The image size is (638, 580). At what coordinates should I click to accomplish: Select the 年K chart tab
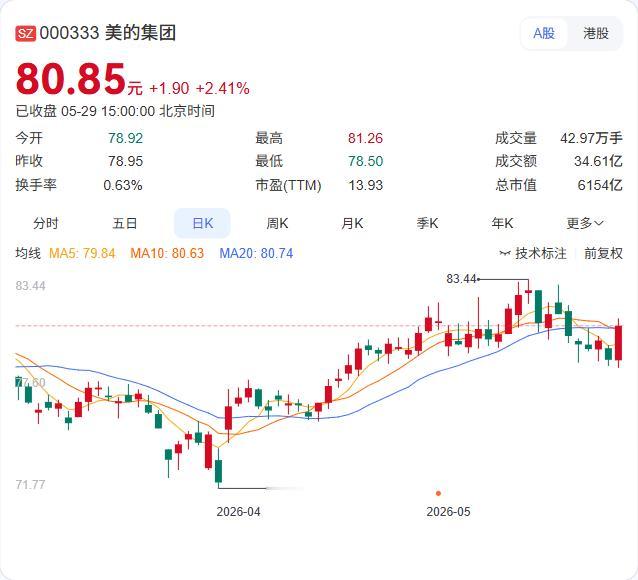502,223
